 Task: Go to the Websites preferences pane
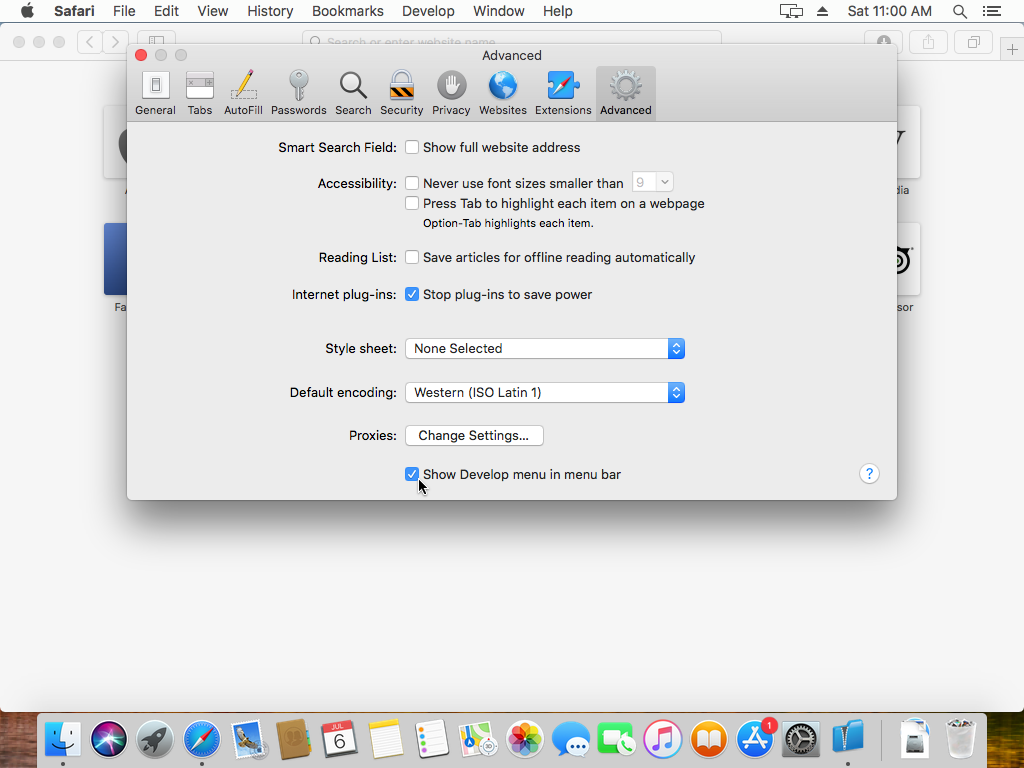click(x=502, y=93)
